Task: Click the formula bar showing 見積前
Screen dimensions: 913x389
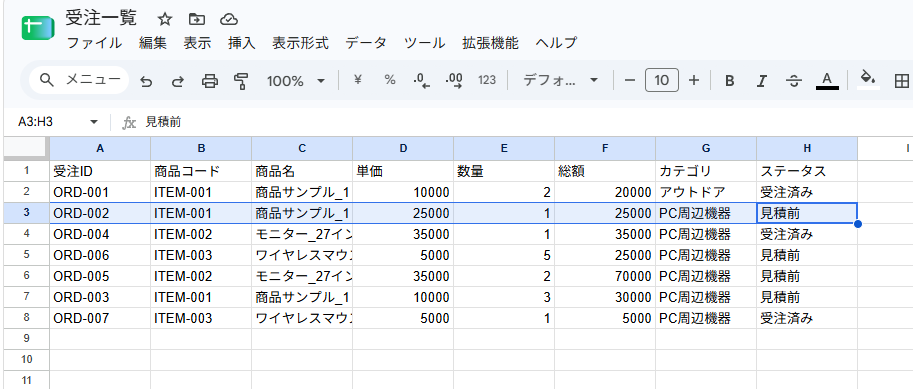Action: (524, 122)
